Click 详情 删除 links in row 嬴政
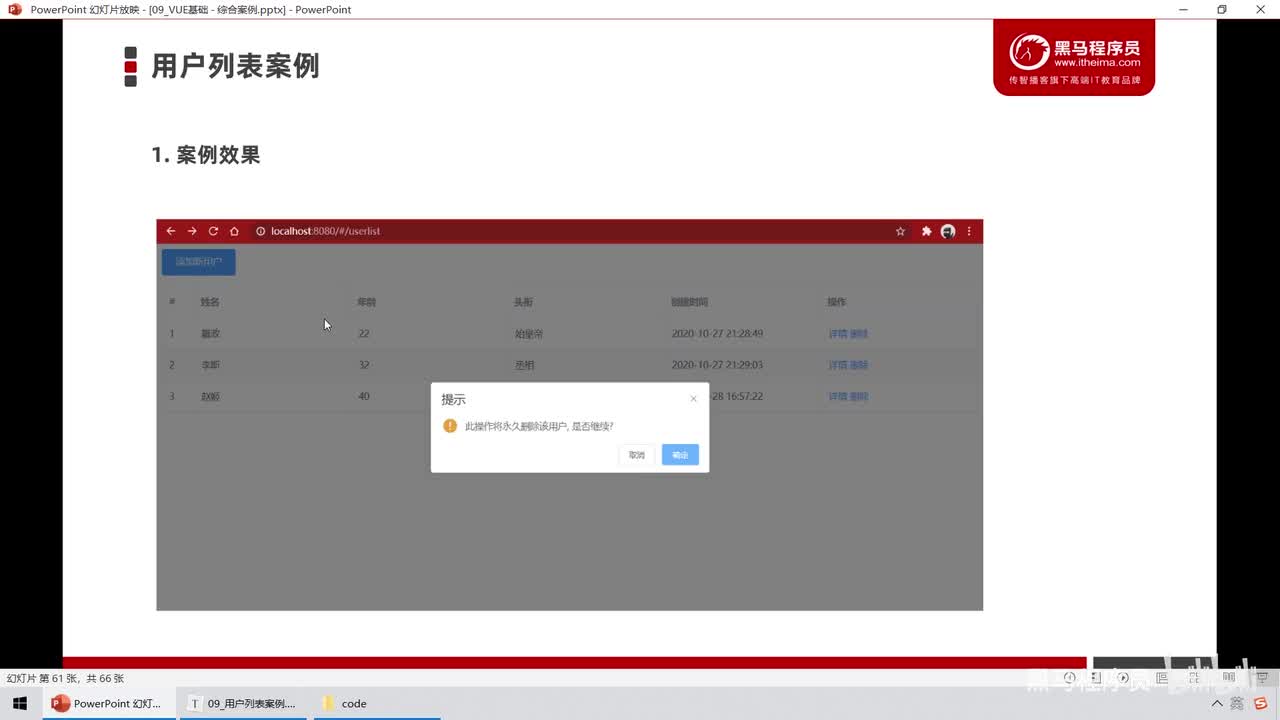This screenshot has width=1280, height=720. pyautogui.click(x=848, y=334)
